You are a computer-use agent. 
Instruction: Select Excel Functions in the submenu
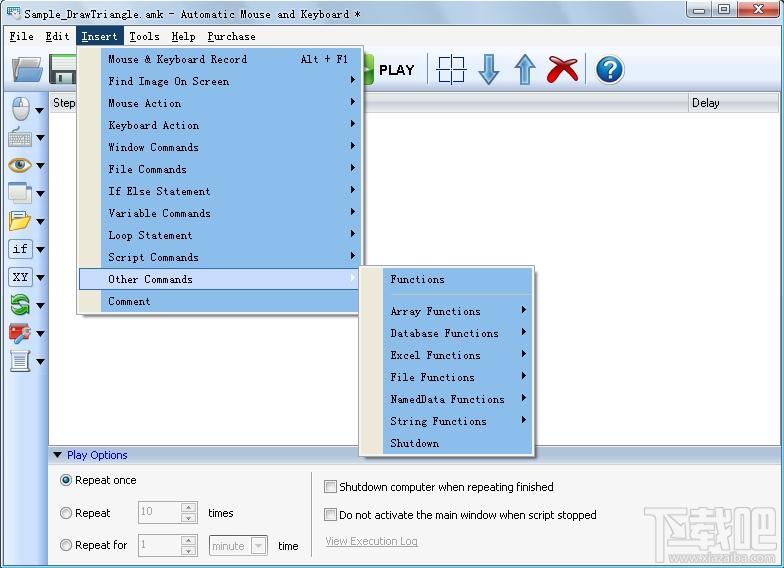pos(446,355)
